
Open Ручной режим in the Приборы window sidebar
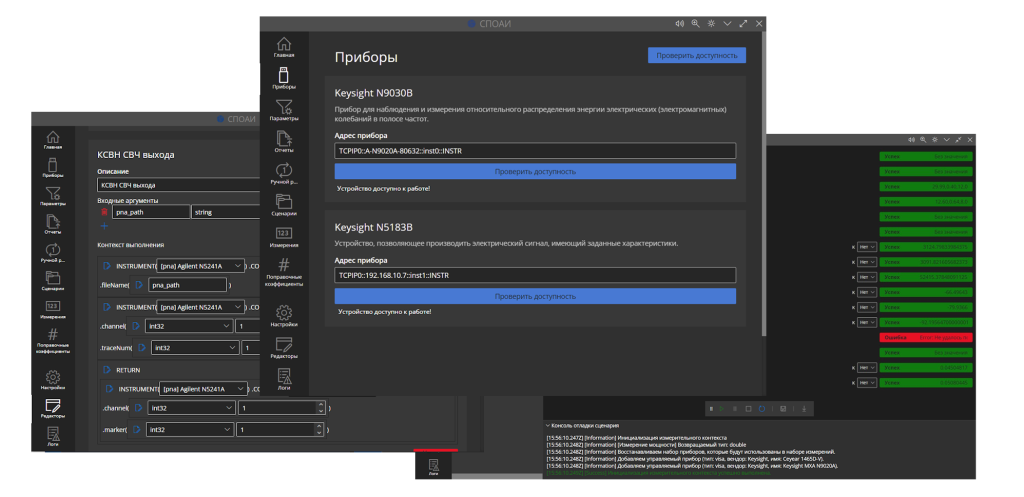pyautogui.click(x=284, y=173)
